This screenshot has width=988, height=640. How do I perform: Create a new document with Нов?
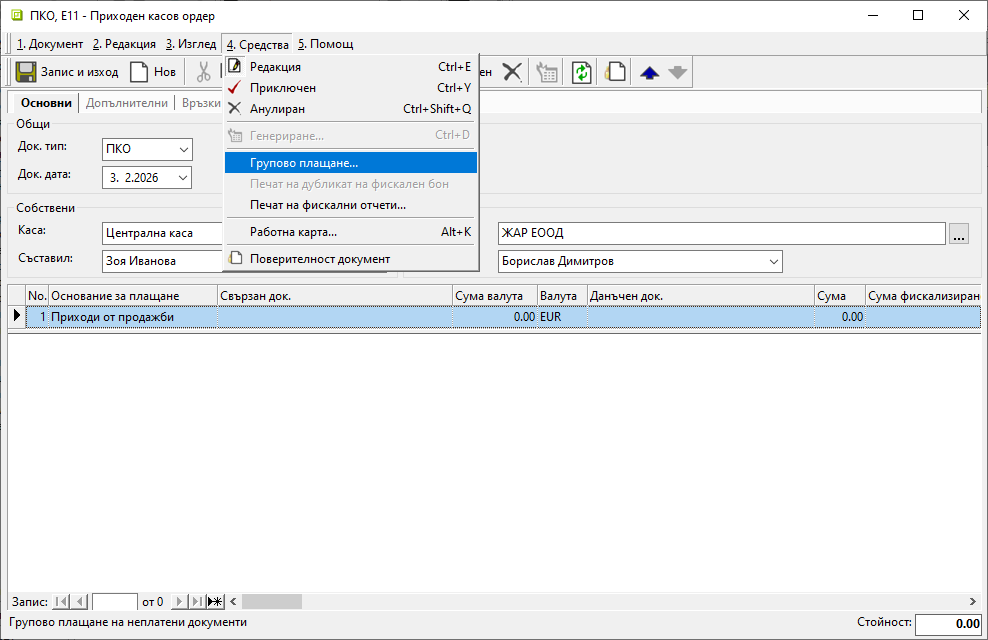(x=153, y=72)
